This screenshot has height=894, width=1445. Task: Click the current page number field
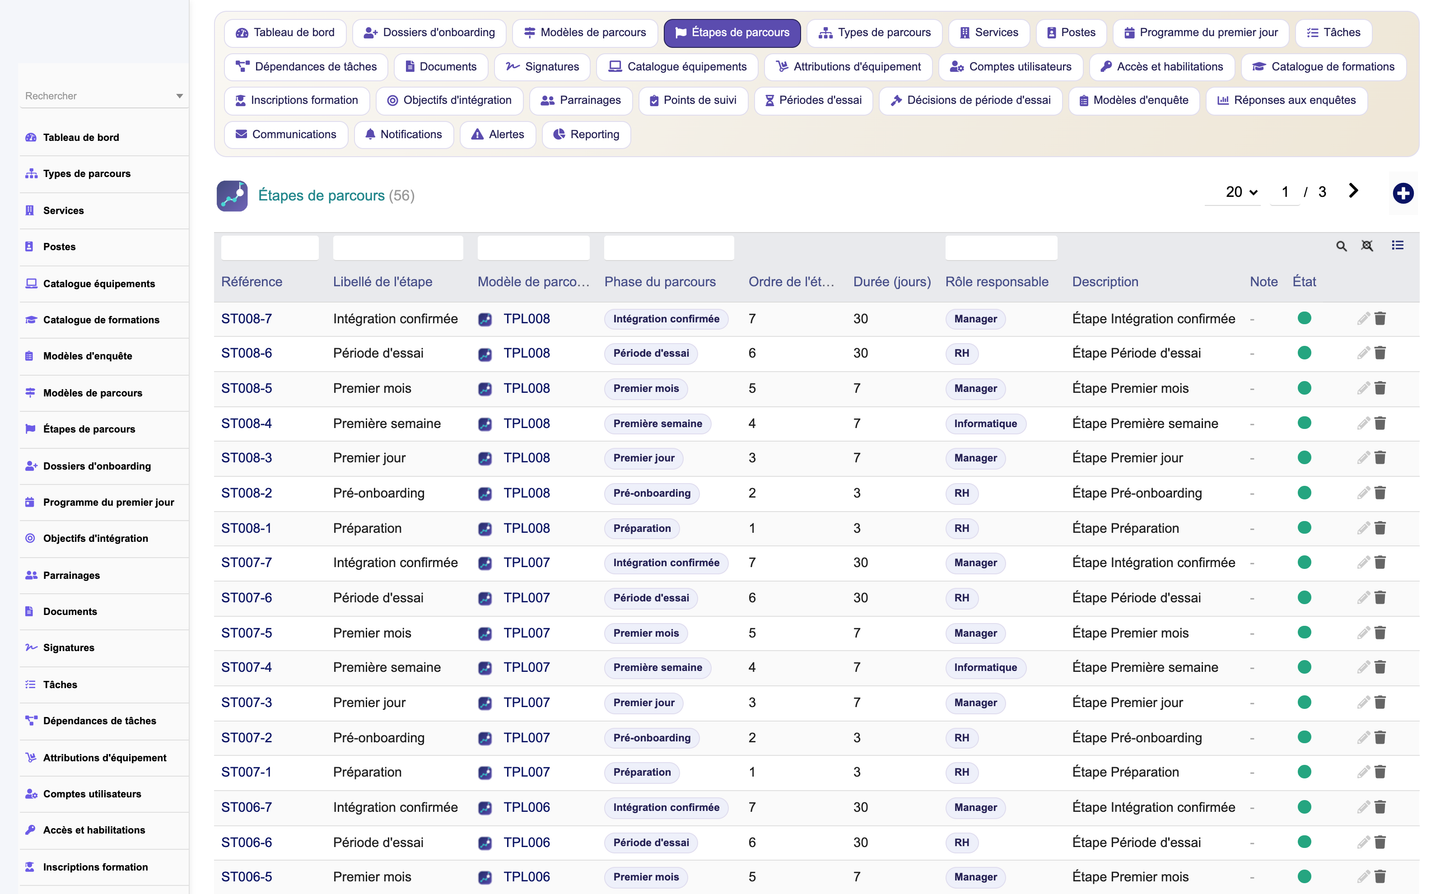[x=1285, y=192]
